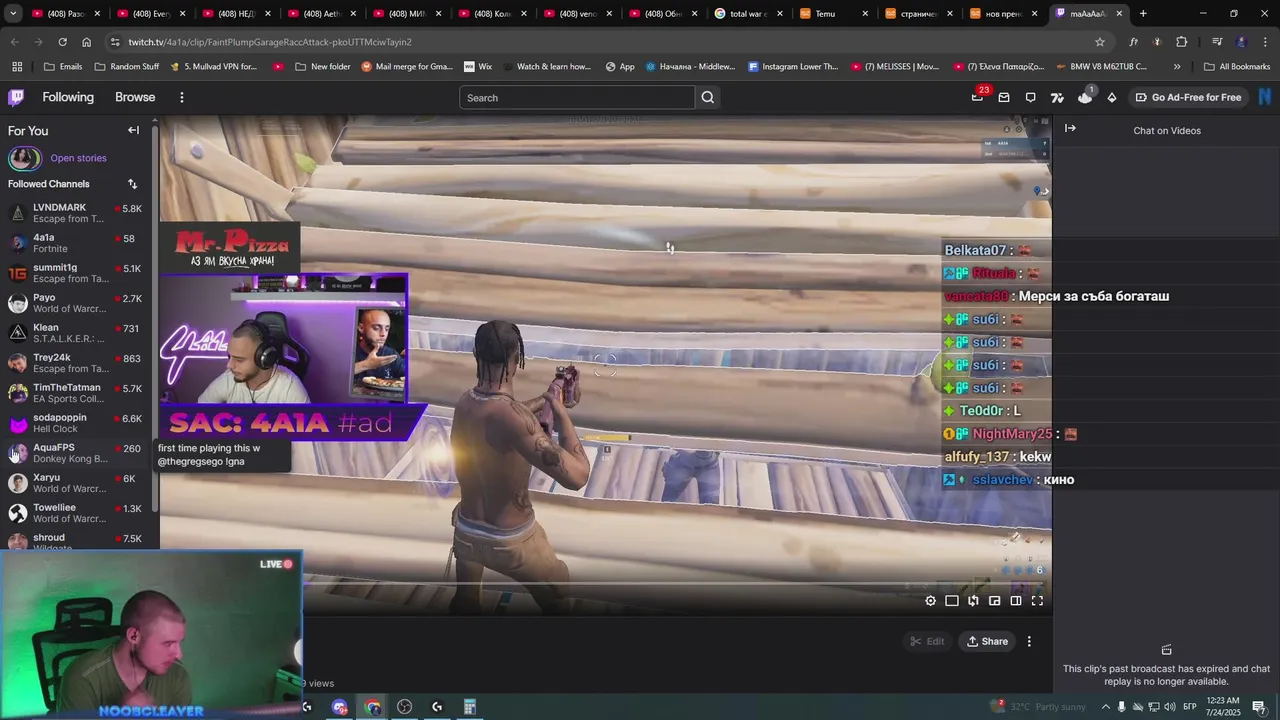Open the All Bookmarks folder
The height and width of the screenshot is (720, 1280).
click(x=1237, y=67)
